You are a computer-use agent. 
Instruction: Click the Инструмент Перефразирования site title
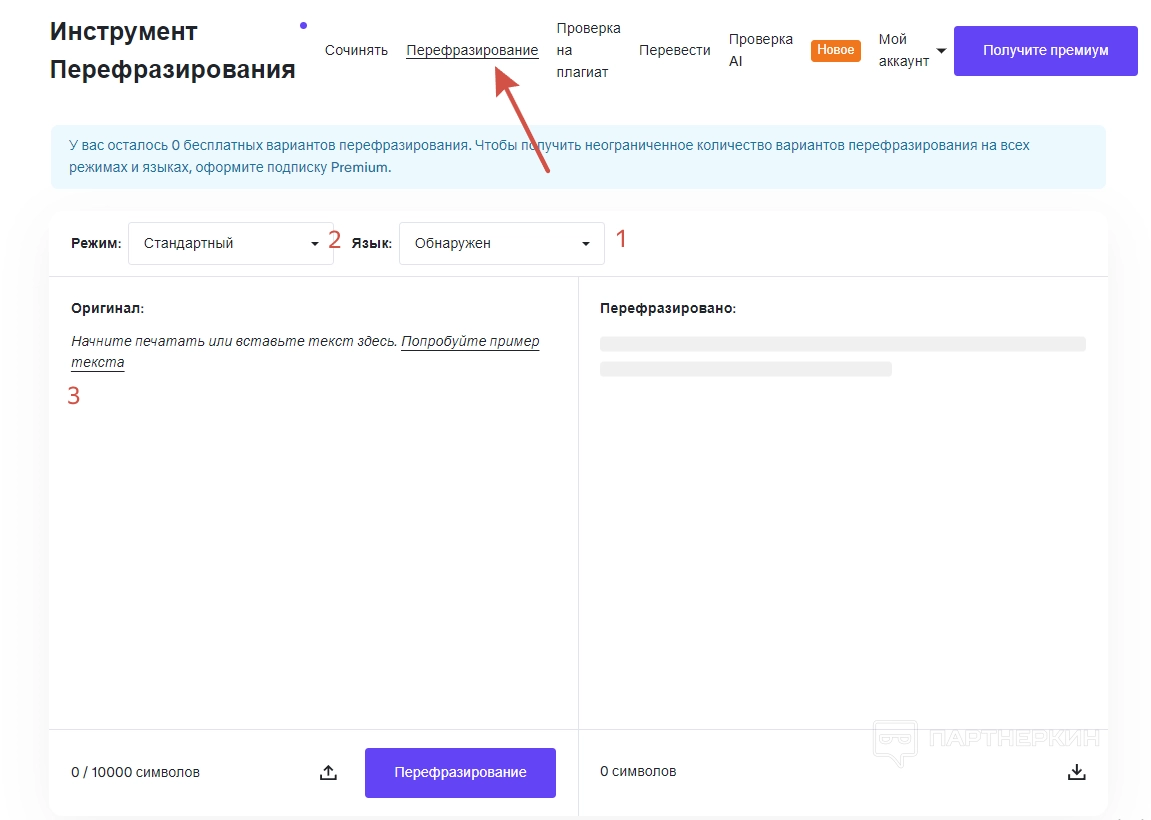pyautogui.click(x=172, y=50)
